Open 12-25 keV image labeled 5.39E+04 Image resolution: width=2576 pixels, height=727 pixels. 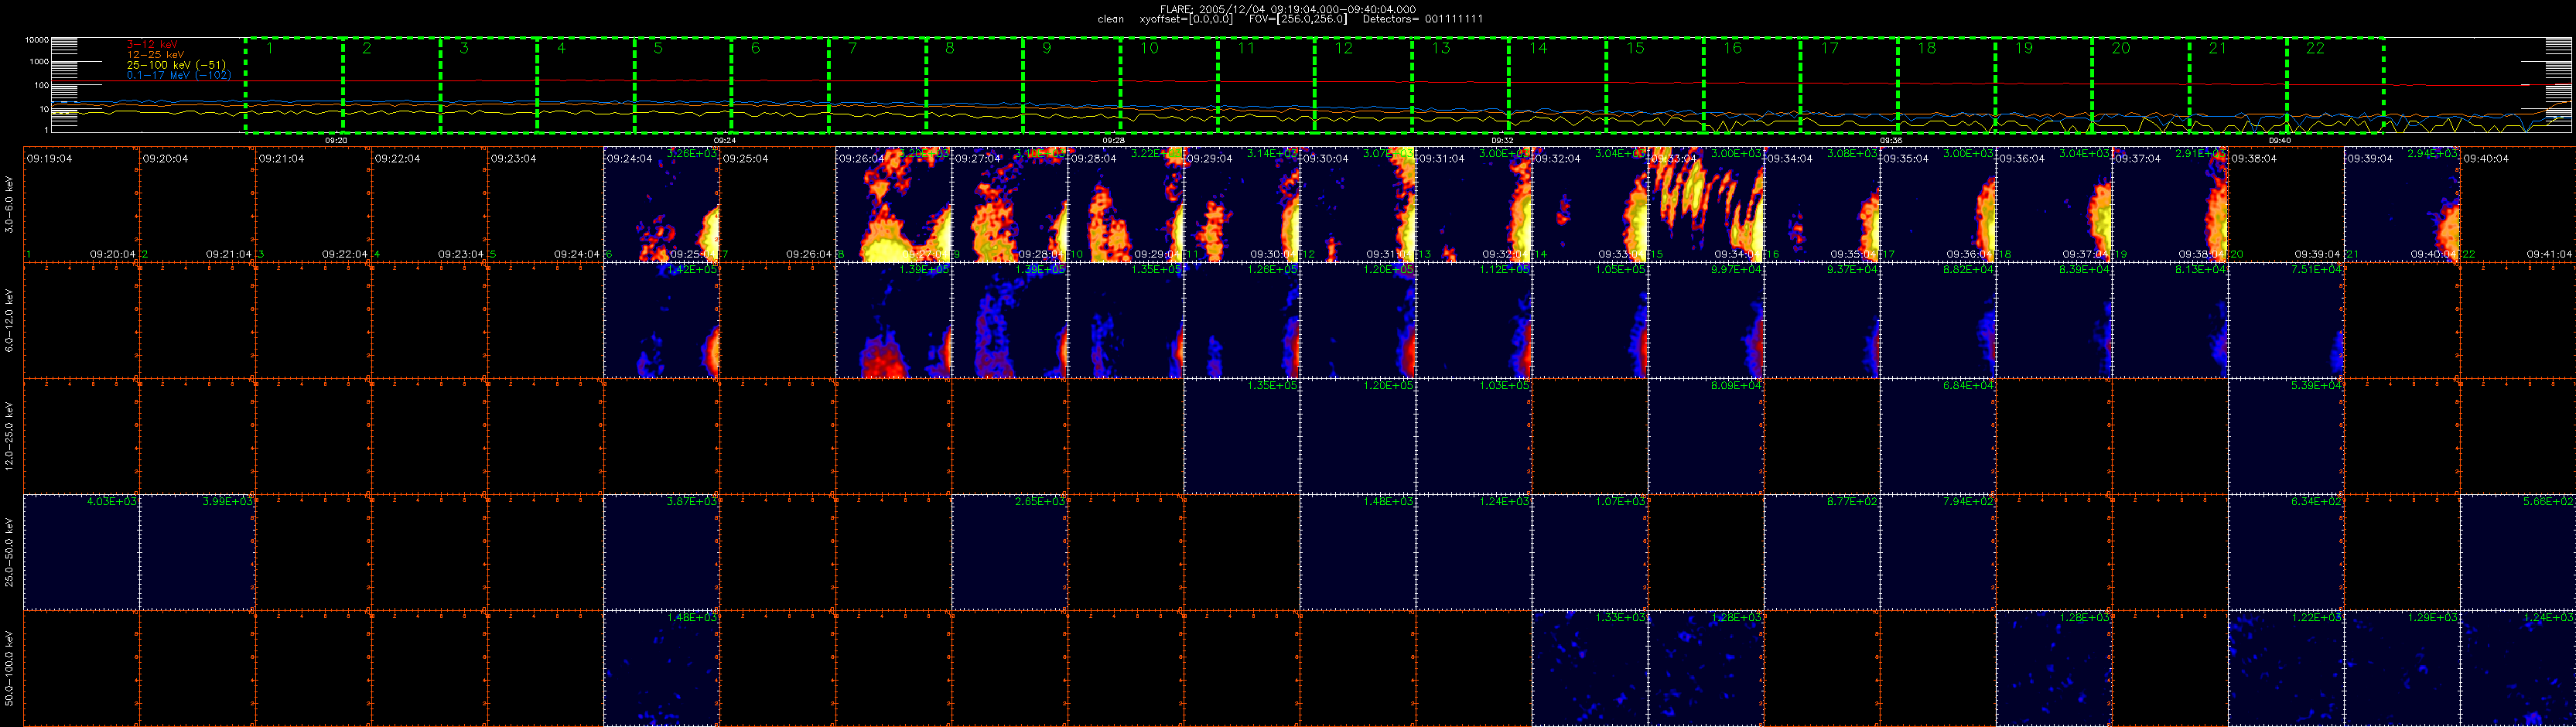[x=2286, y=437]
